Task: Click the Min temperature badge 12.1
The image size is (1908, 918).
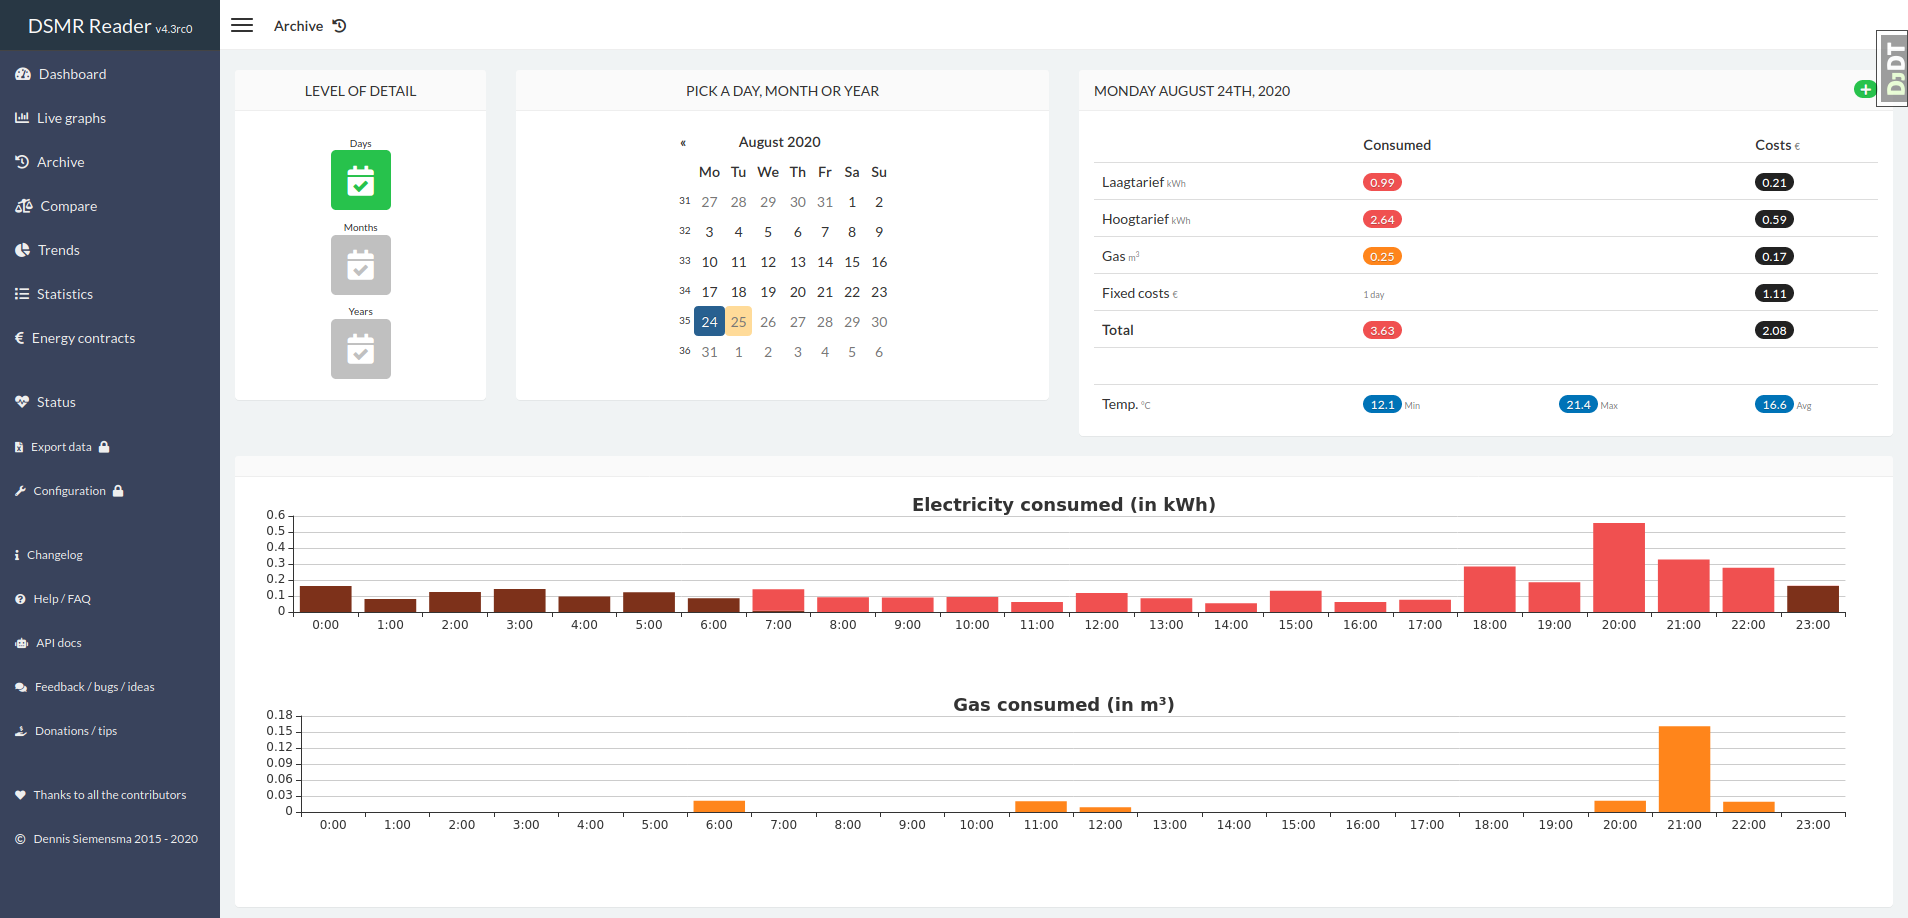Action: 1382,404
